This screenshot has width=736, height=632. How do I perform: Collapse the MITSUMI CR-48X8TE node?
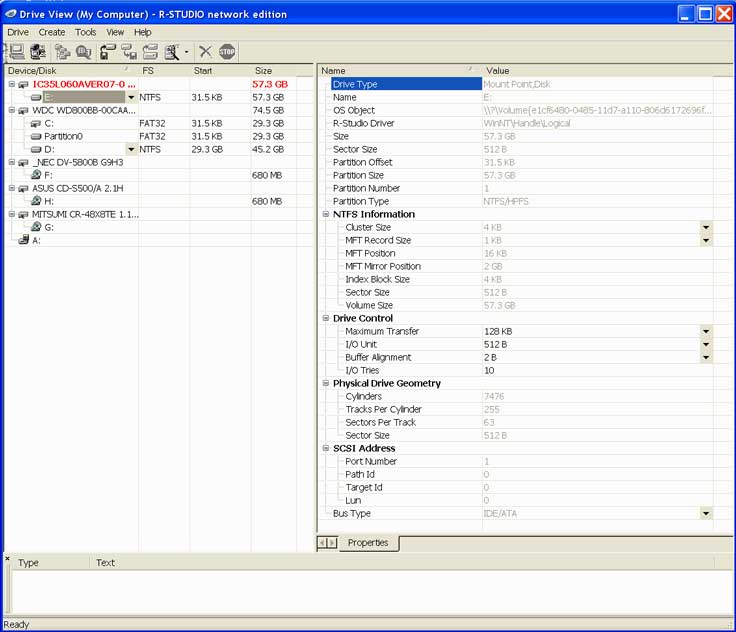click(x=12, y=214)
